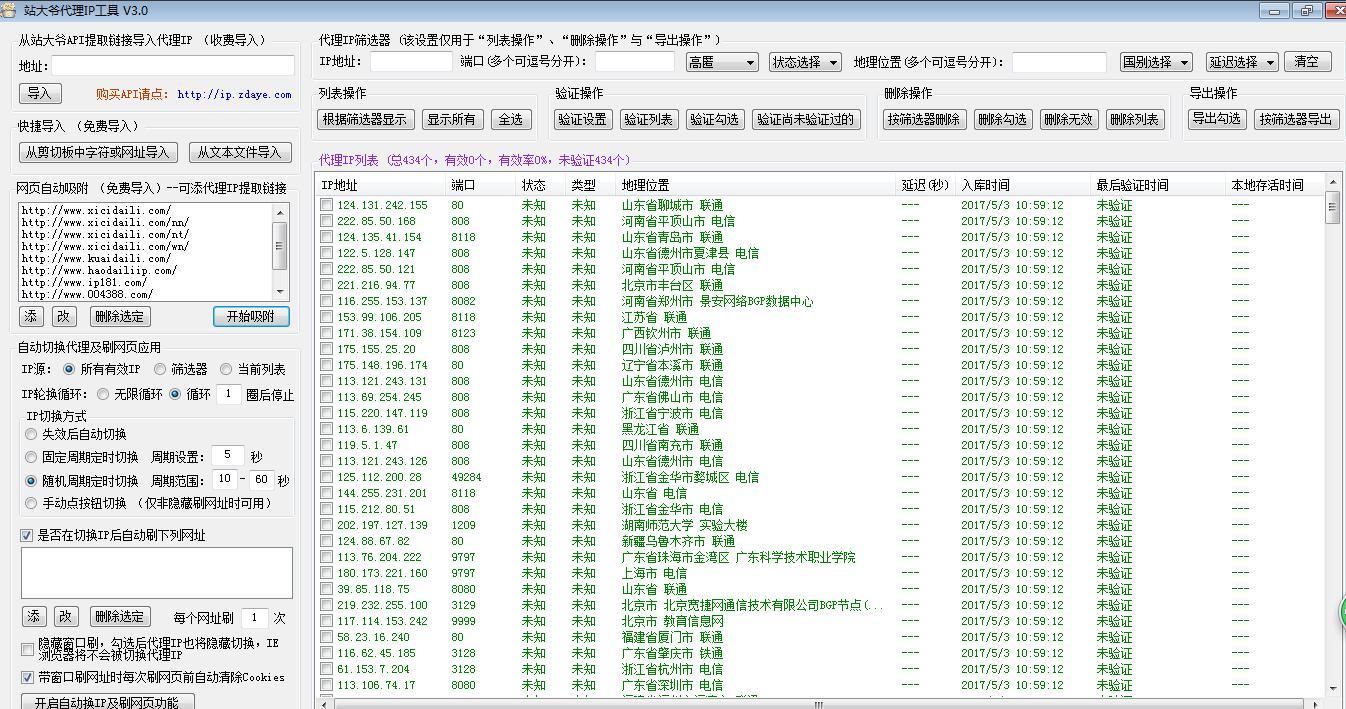This screenshot has width=1346, height=709.
Task: Select the 循环 N 圈后停止 radio button
Action: pyautogui.click(x=175, y=394)
